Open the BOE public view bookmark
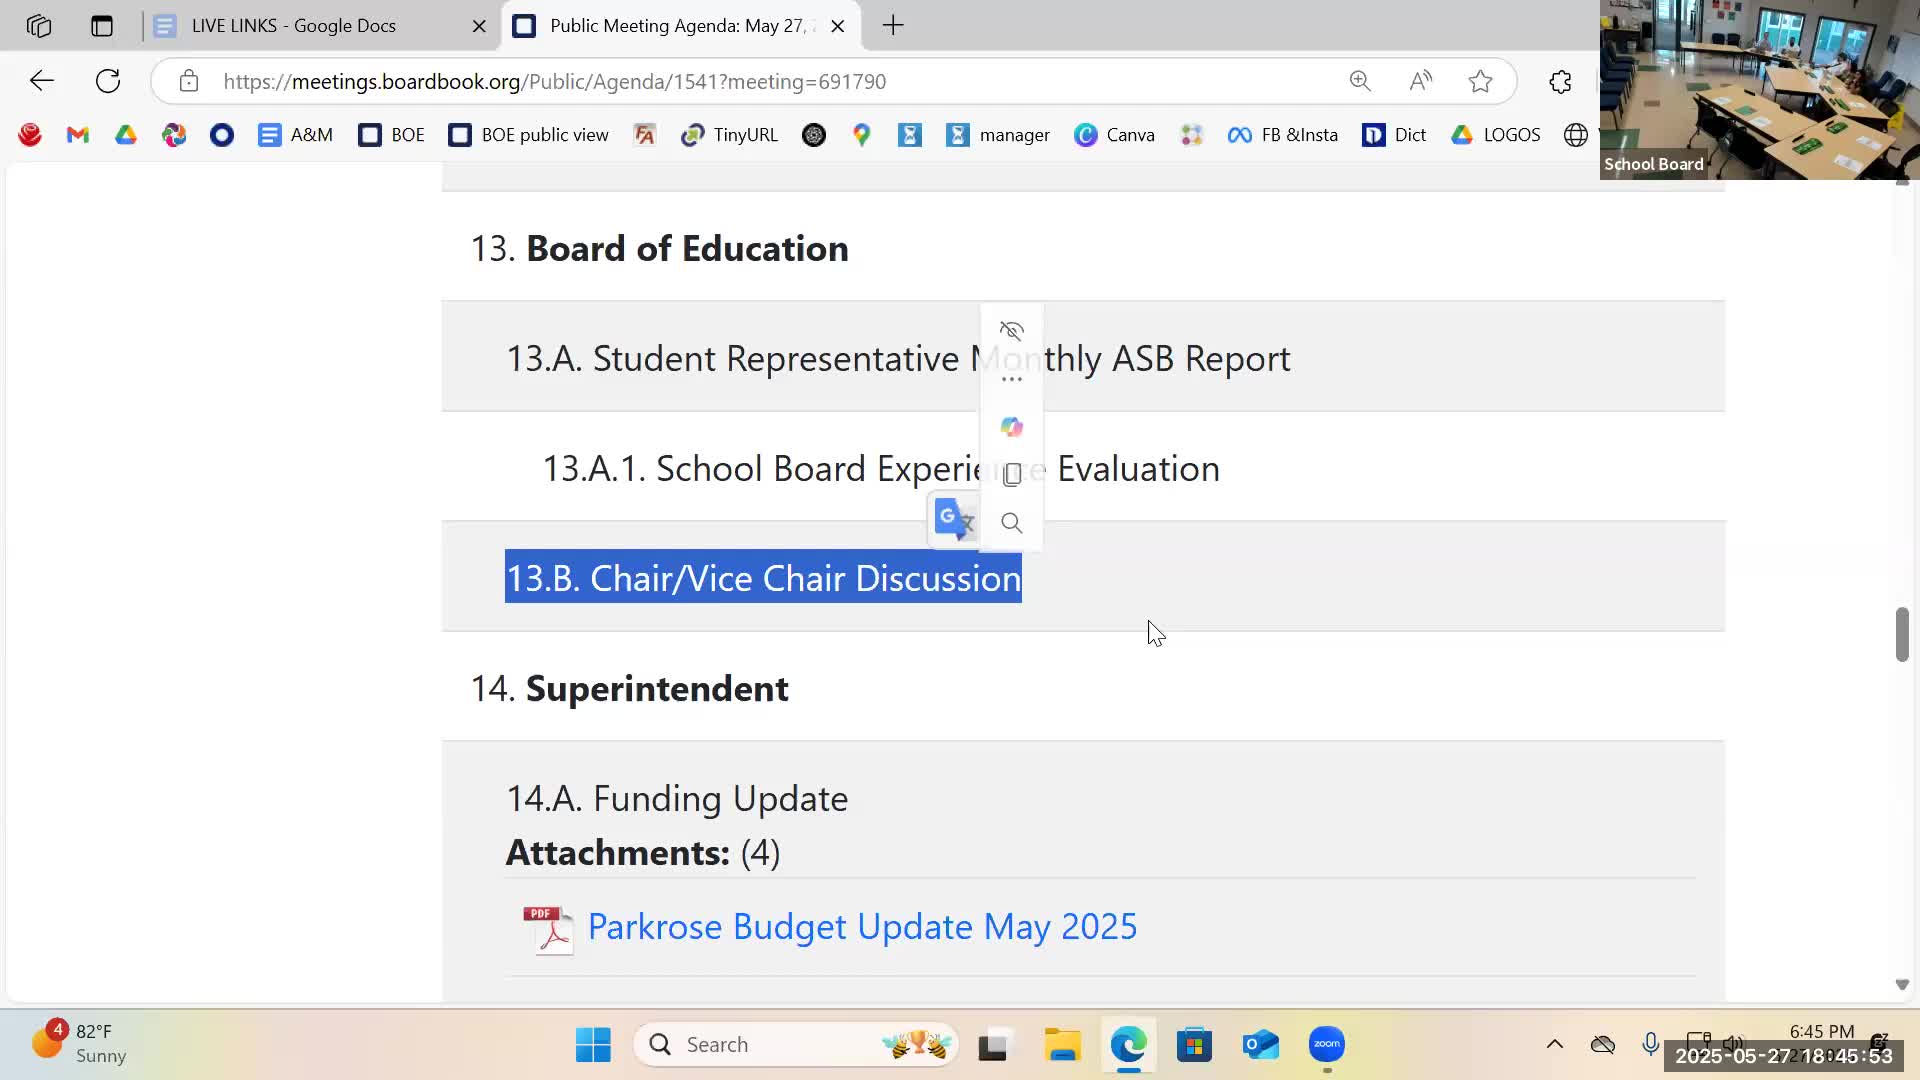 click(x=529, y=135)
